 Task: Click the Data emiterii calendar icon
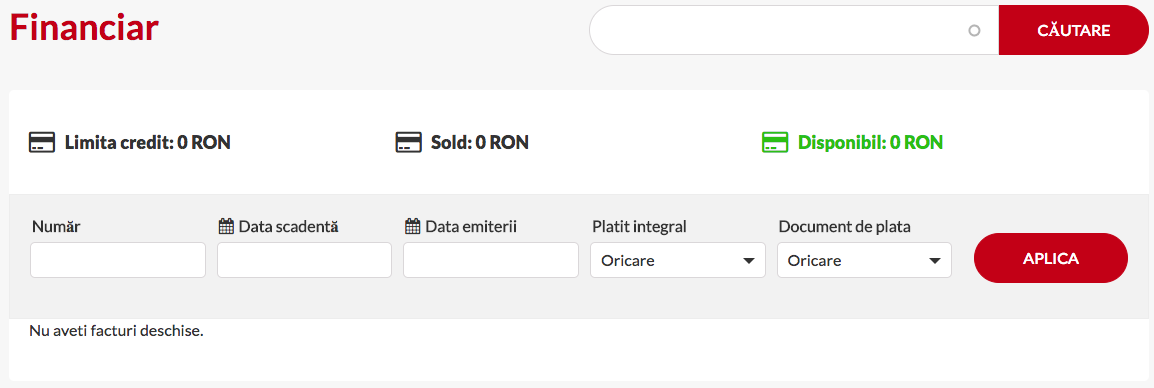(x=413, y=227)
